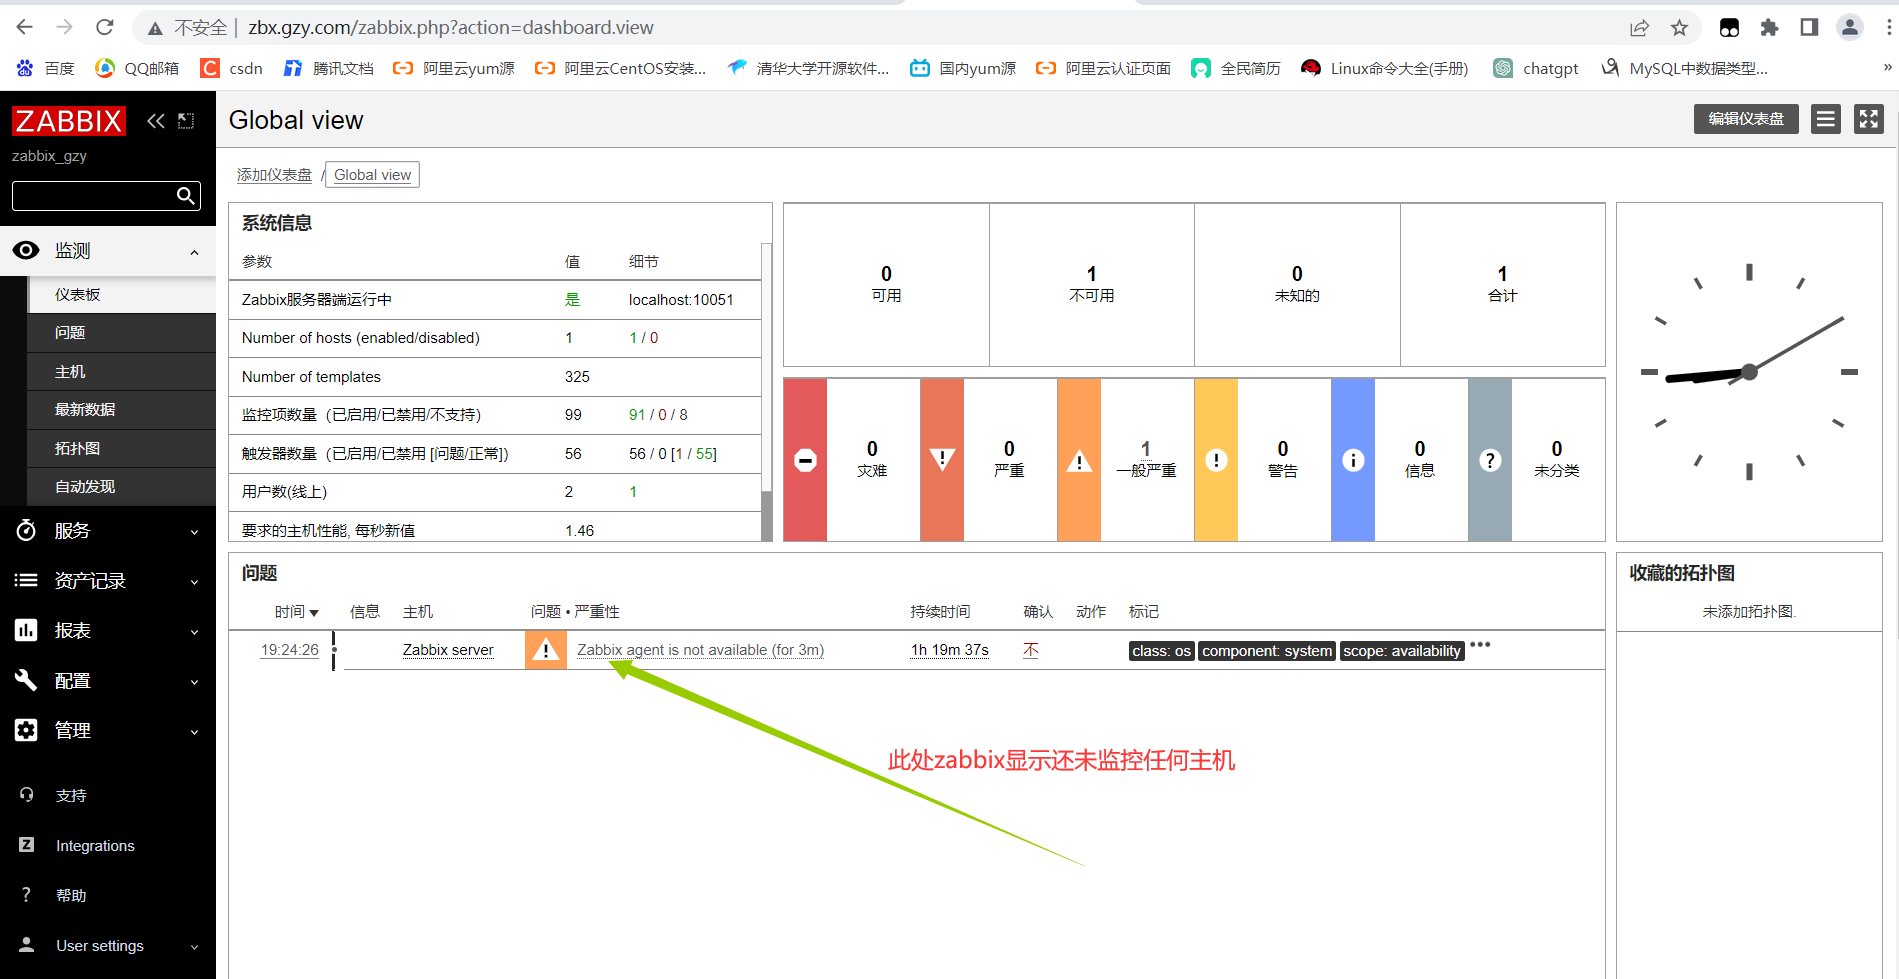Expand the User settings menu
1899x979 pixels.
(195, 947)
